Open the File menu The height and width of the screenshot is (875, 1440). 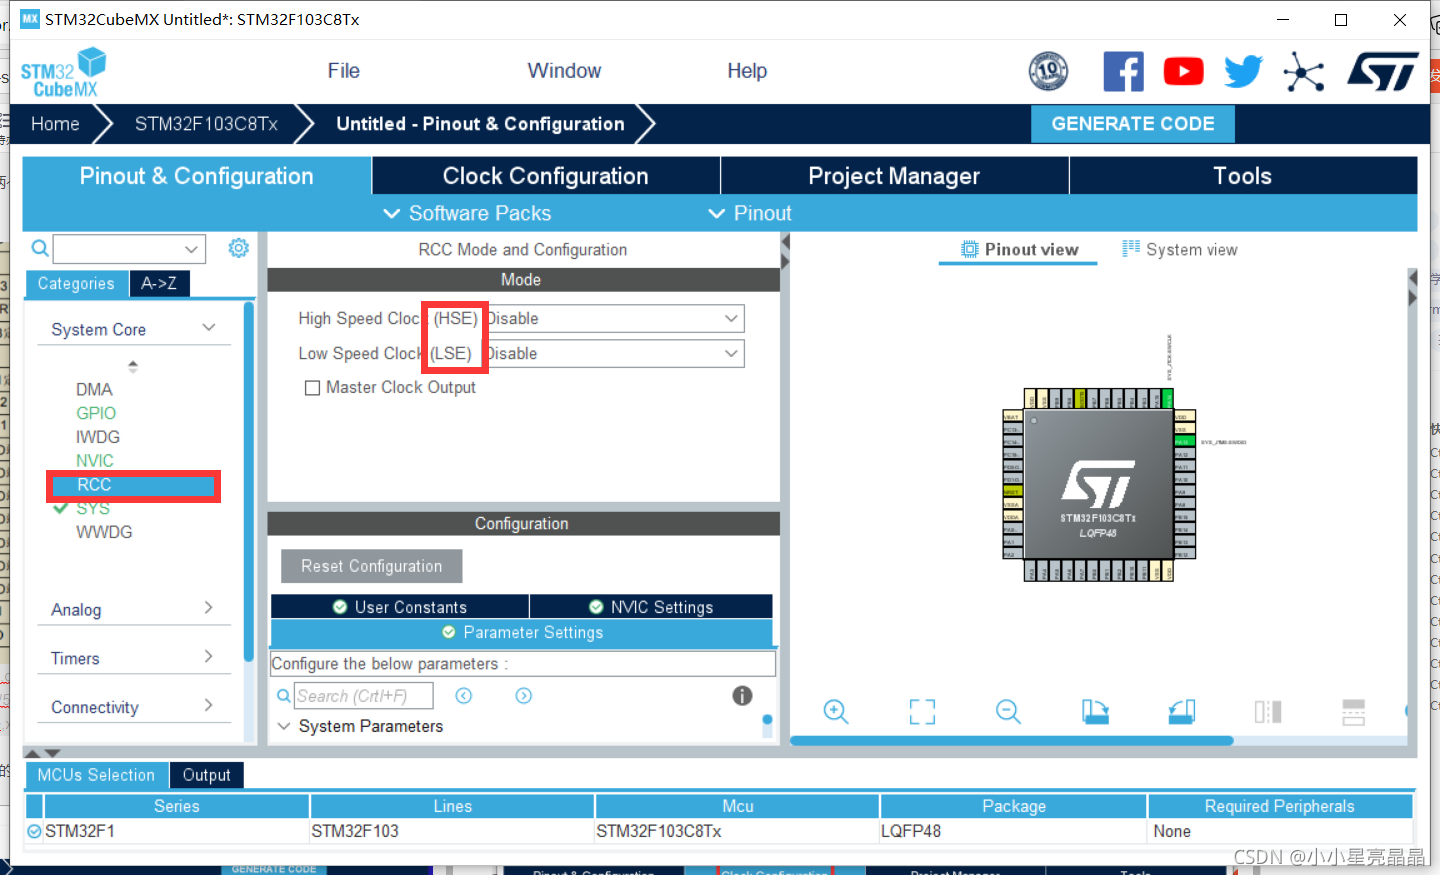(x=343, y=71)
